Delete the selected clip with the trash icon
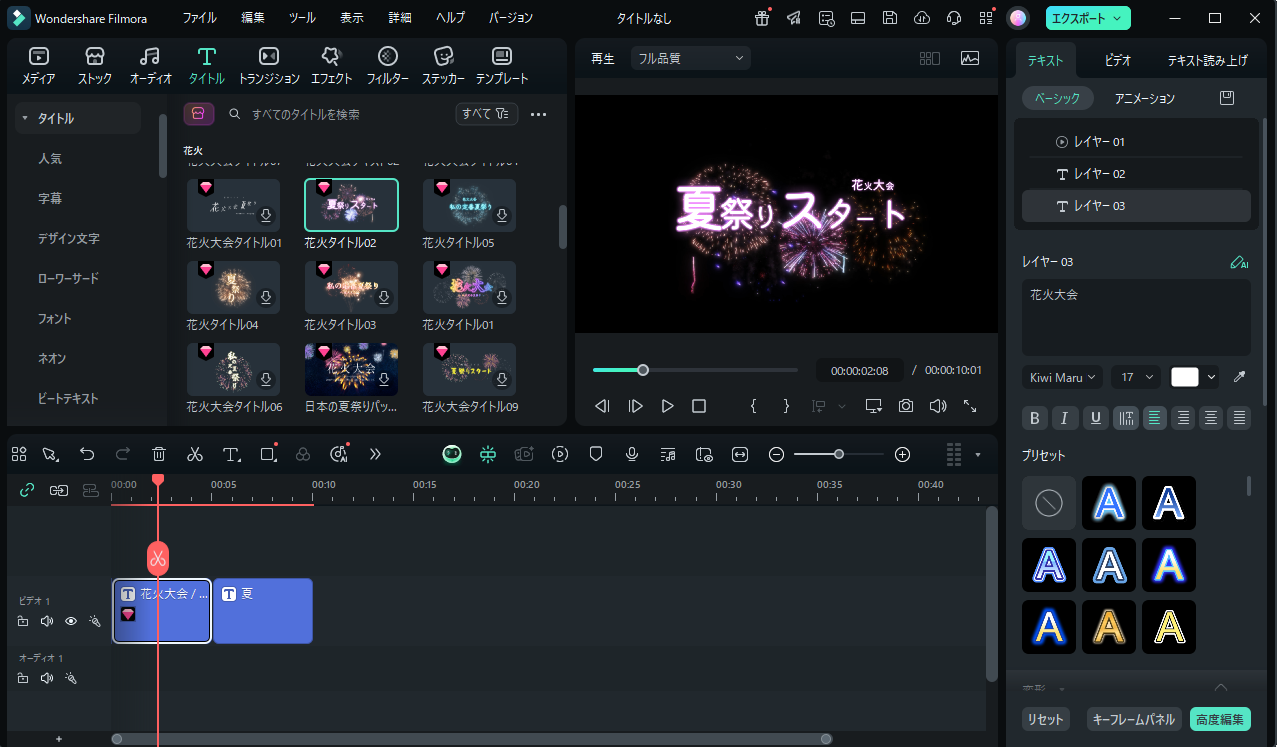The height and width of the screenshot is (747, 1277). pos(159,454)
